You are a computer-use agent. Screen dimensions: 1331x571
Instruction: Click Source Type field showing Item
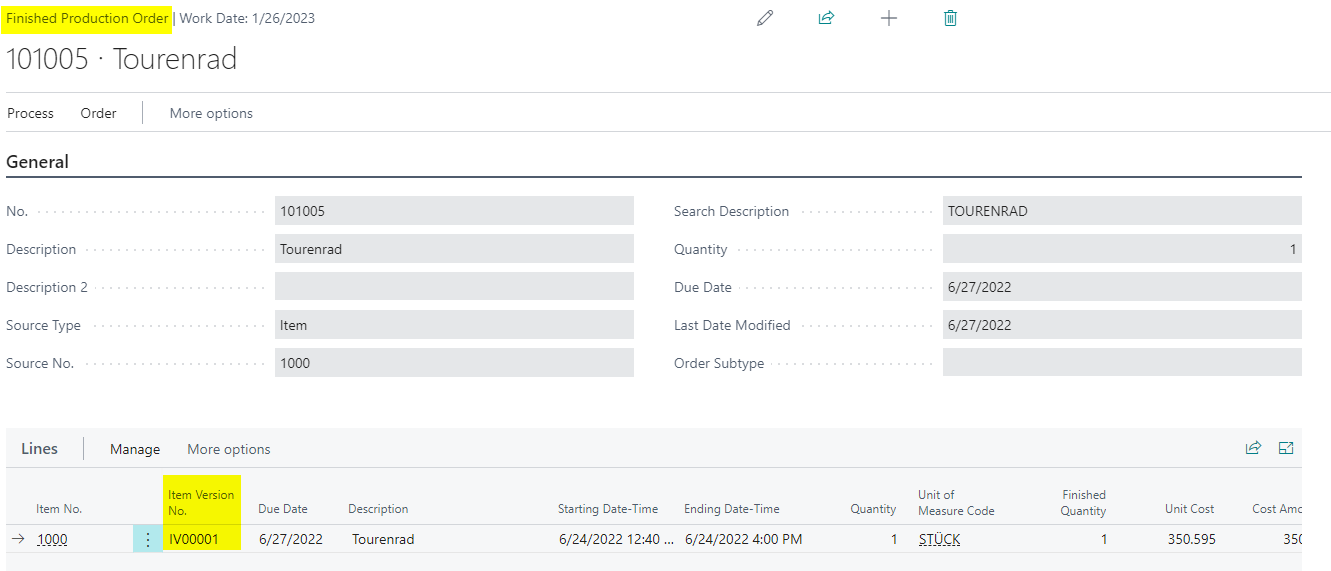click(454, 325)
